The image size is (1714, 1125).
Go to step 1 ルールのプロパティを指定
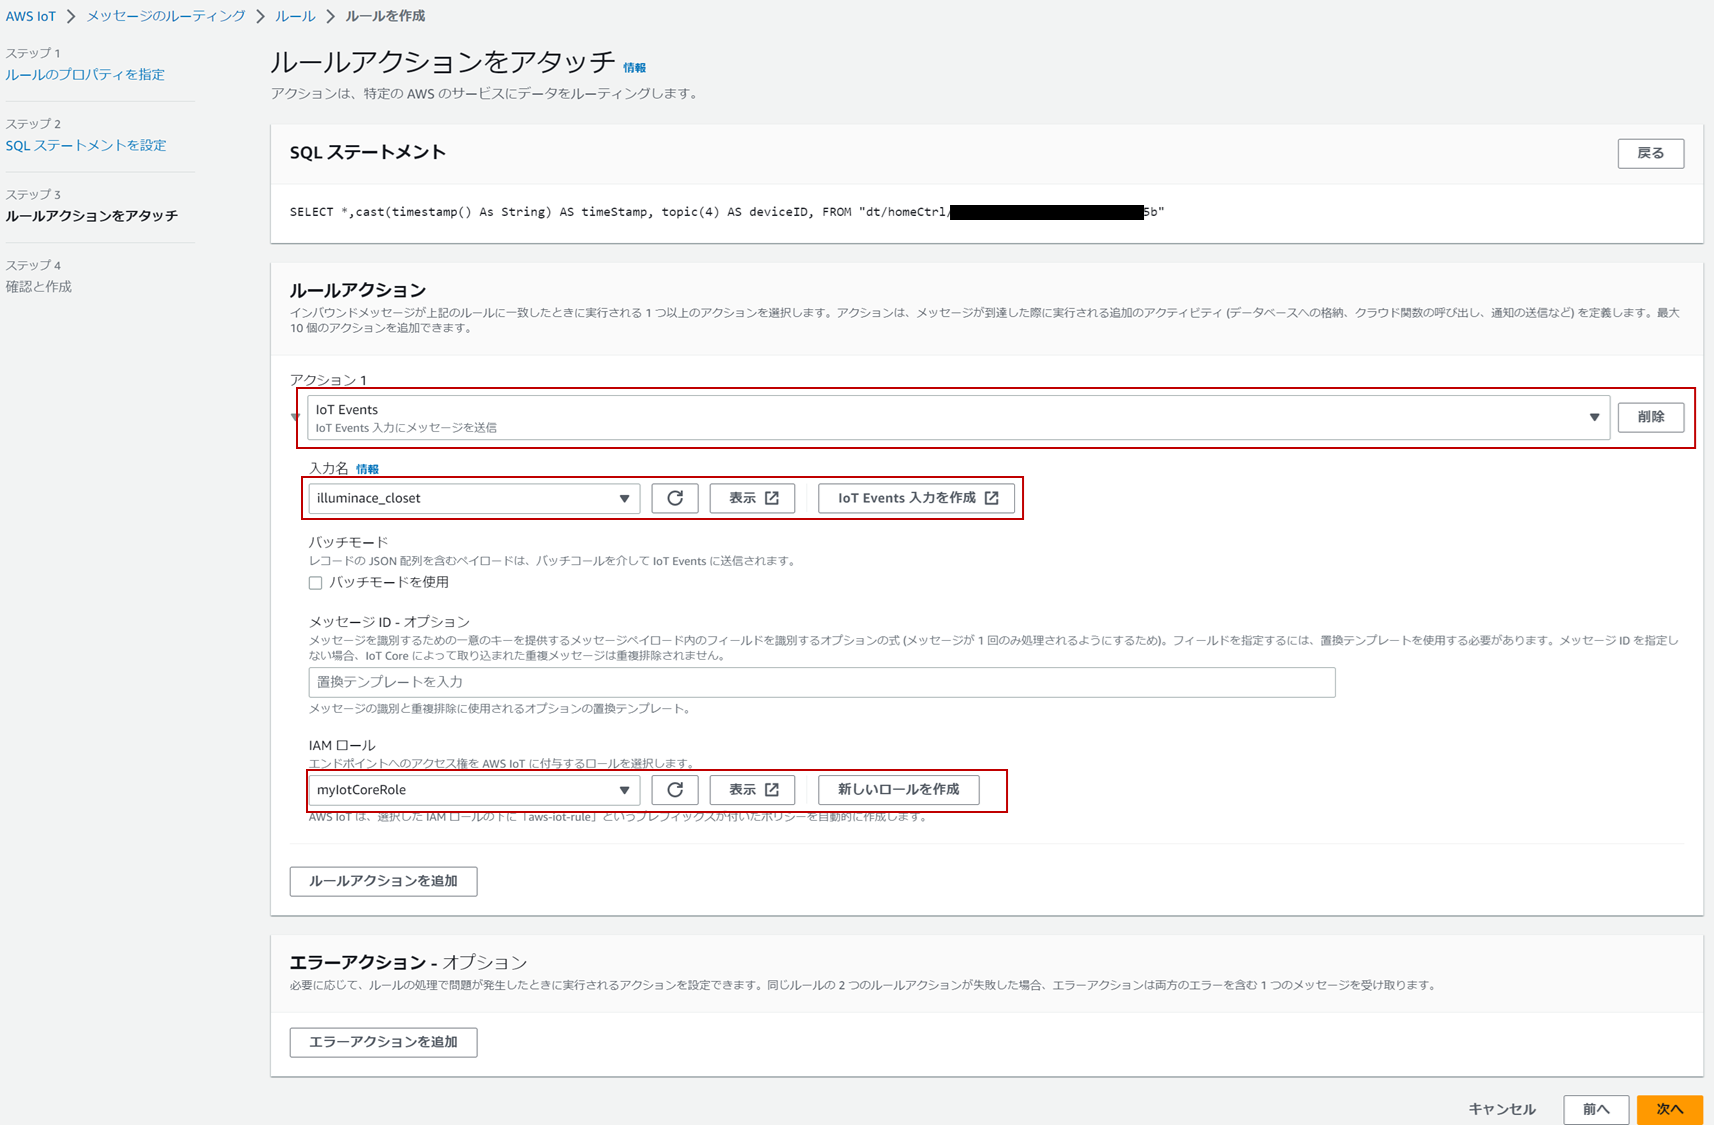pos(85,75)
